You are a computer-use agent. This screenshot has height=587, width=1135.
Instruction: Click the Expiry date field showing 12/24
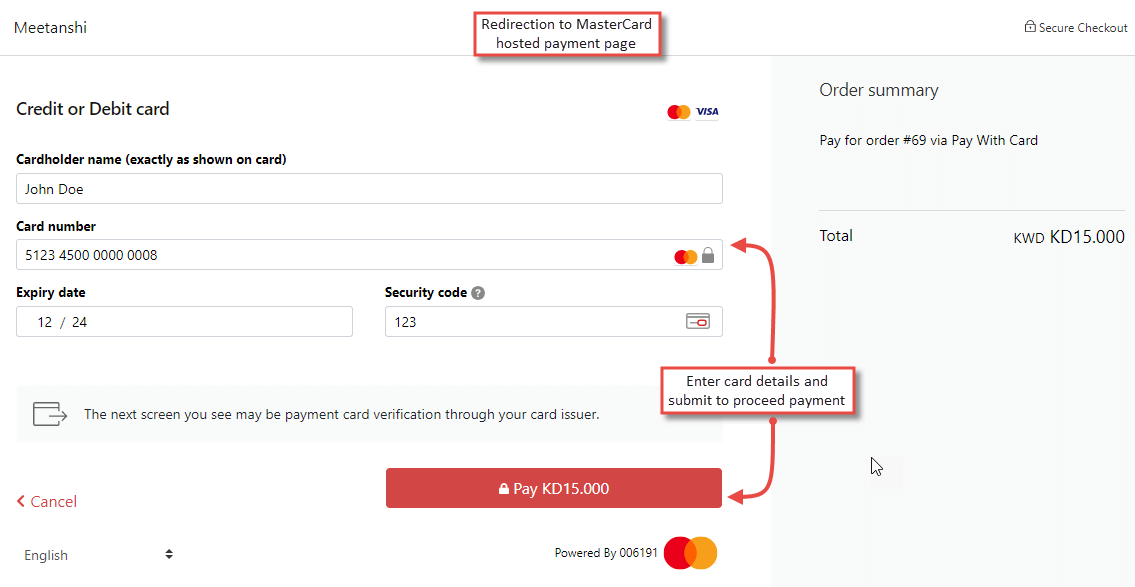click(x=184, y=321)
